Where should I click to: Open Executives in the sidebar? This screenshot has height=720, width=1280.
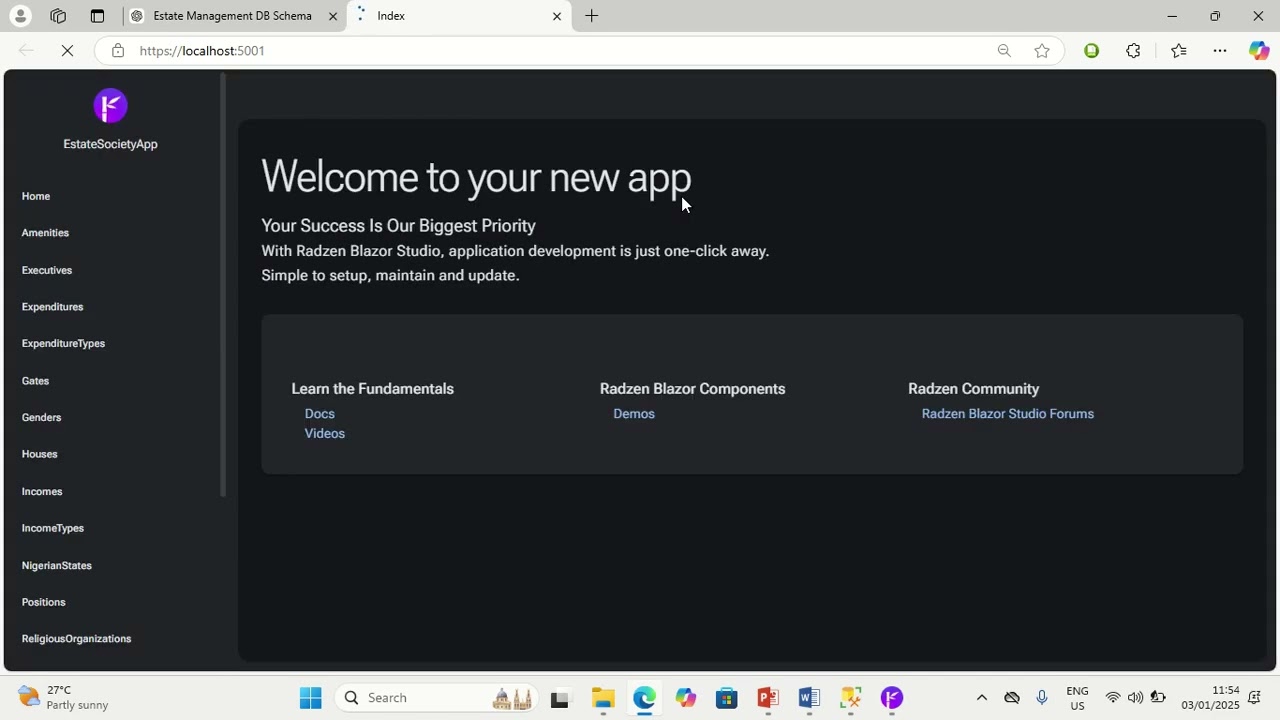(x=47, y=270)
